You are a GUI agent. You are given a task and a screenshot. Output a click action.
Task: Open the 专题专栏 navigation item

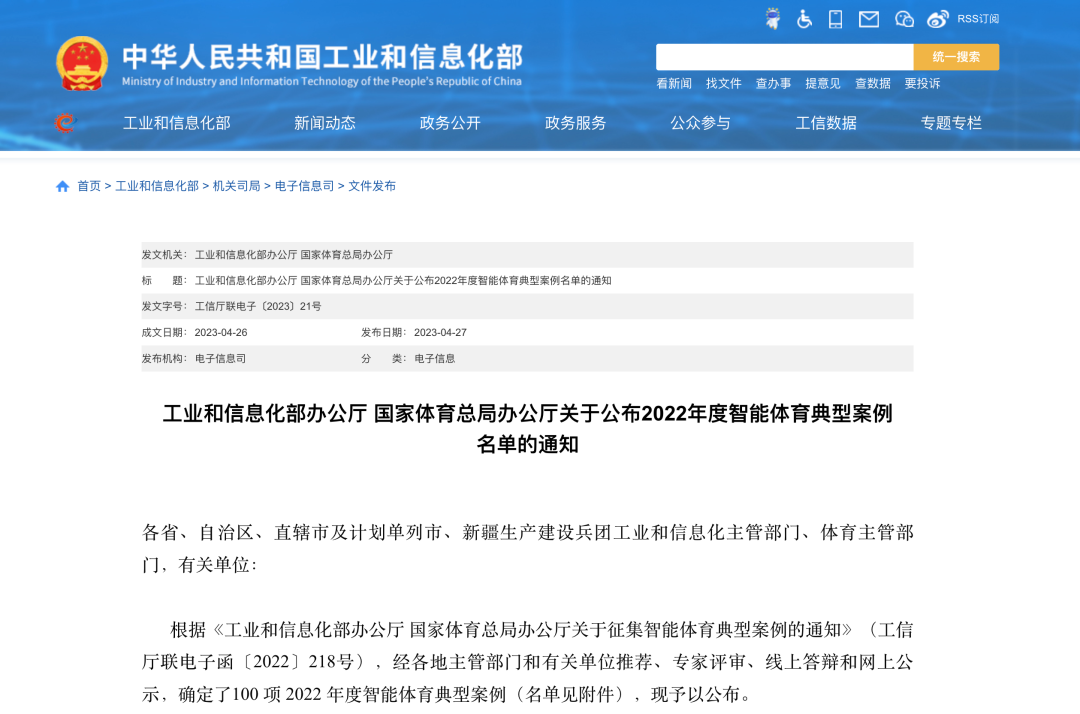tap(951, 123)
